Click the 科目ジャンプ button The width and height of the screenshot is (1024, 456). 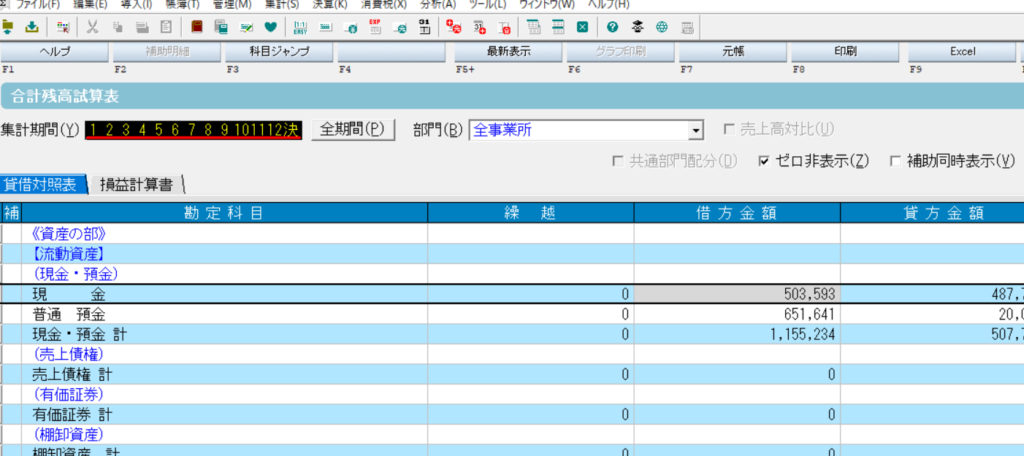[280, 52]
